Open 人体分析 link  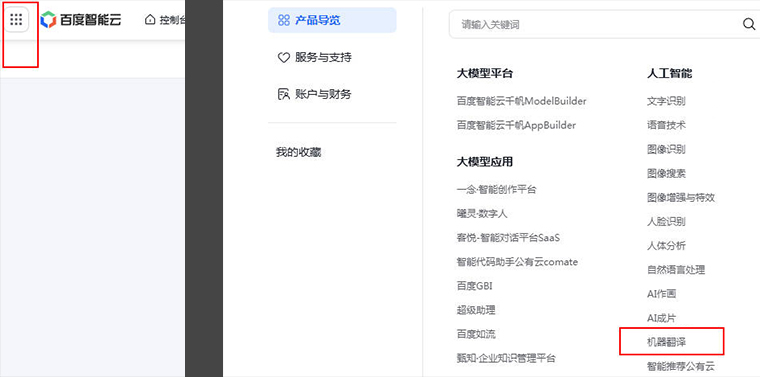pyautogui.click(x=666, y=246)
